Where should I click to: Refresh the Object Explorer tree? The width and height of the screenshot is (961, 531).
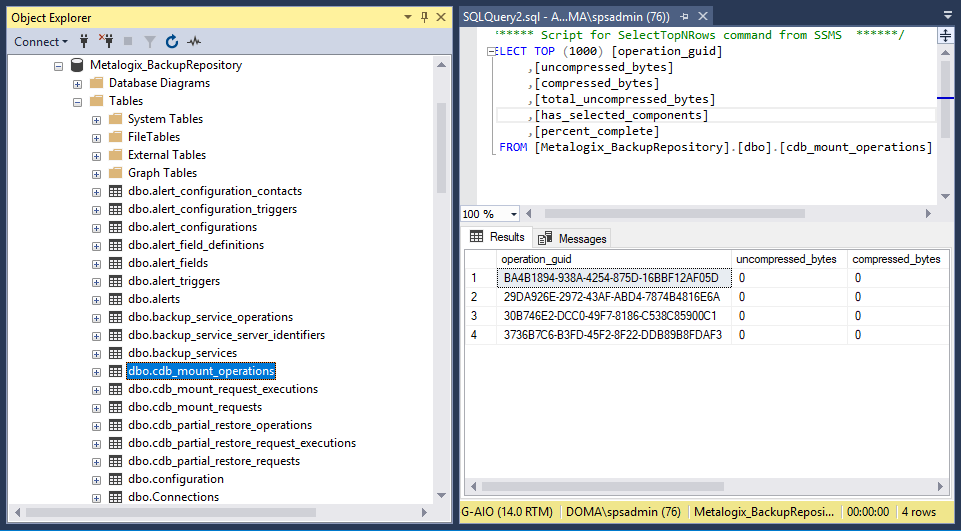coord(172,41)
